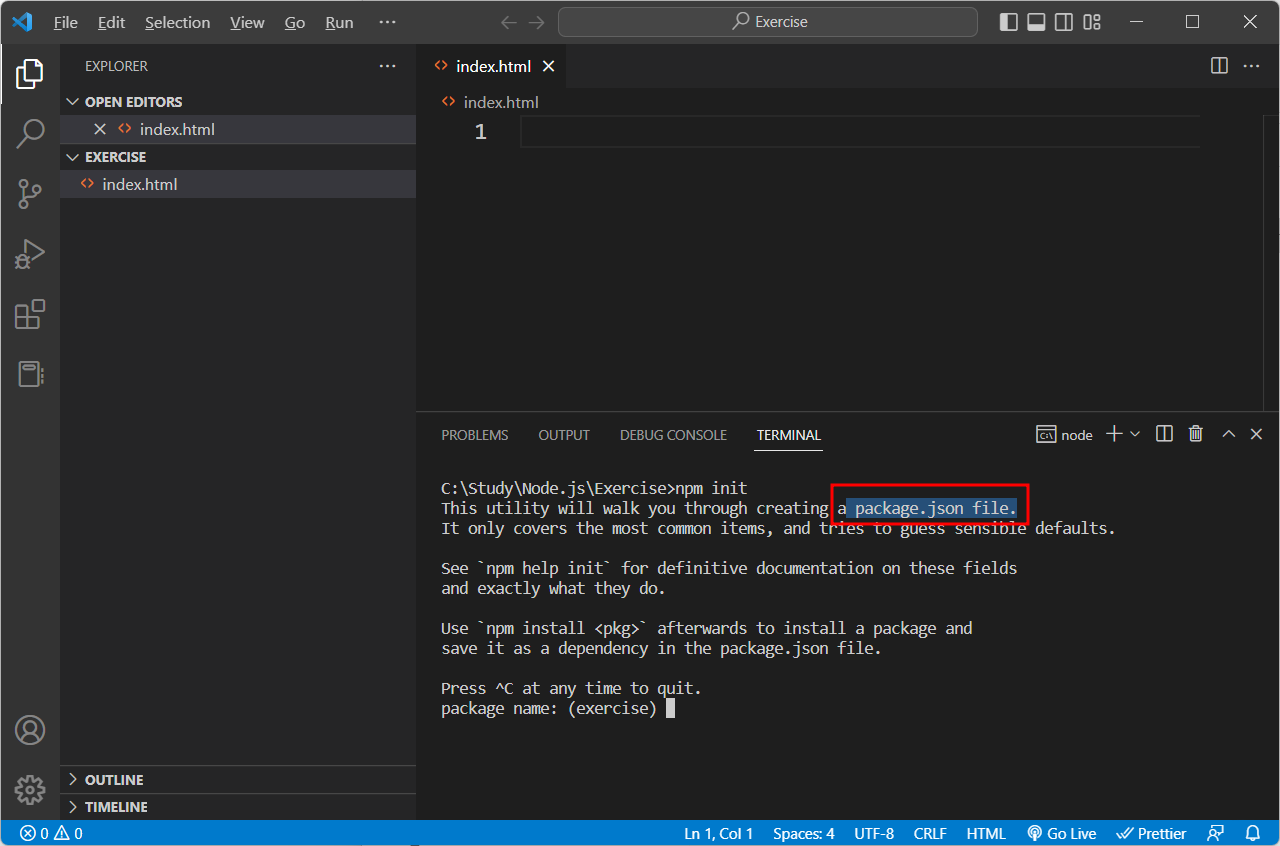This screenshot has width=1280, height=846.
Task: Open the Selection menu
Action: coord(177,21)
